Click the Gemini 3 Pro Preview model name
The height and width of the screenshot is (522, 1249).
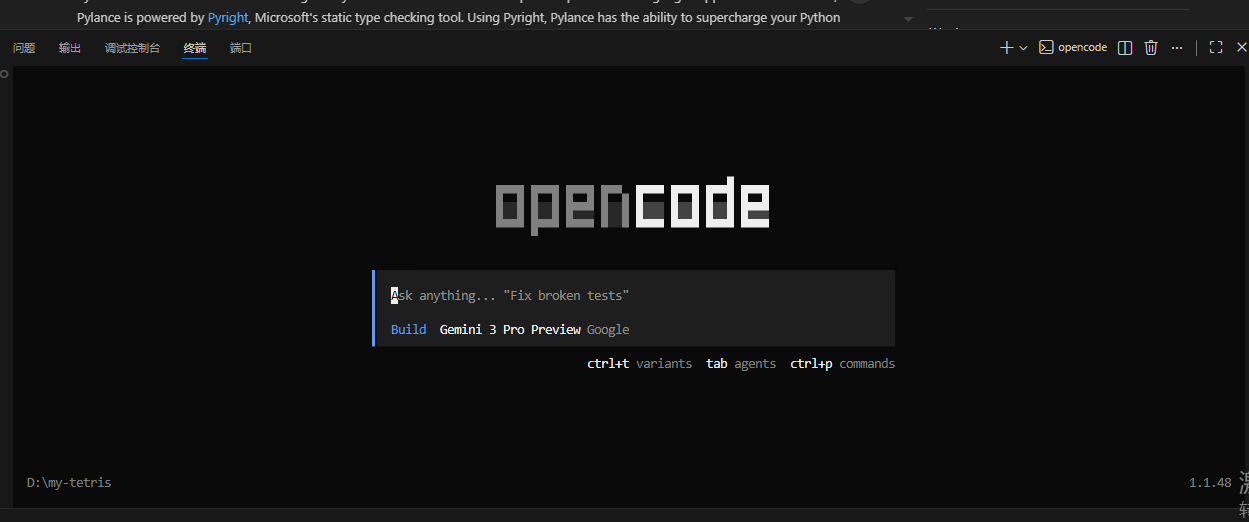[x=510, y=329]
